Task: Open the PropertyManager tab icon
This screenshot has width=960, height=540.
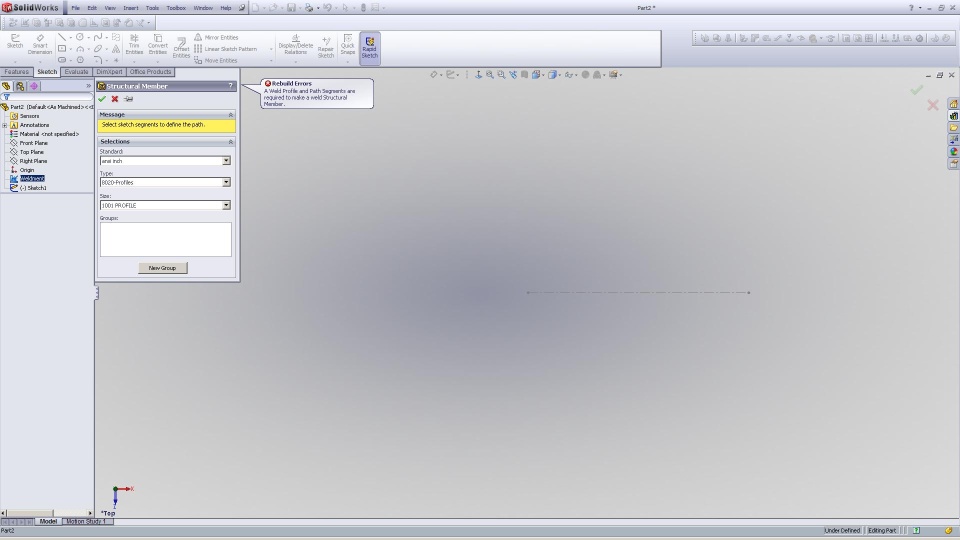Action: [x=20, y=86]
